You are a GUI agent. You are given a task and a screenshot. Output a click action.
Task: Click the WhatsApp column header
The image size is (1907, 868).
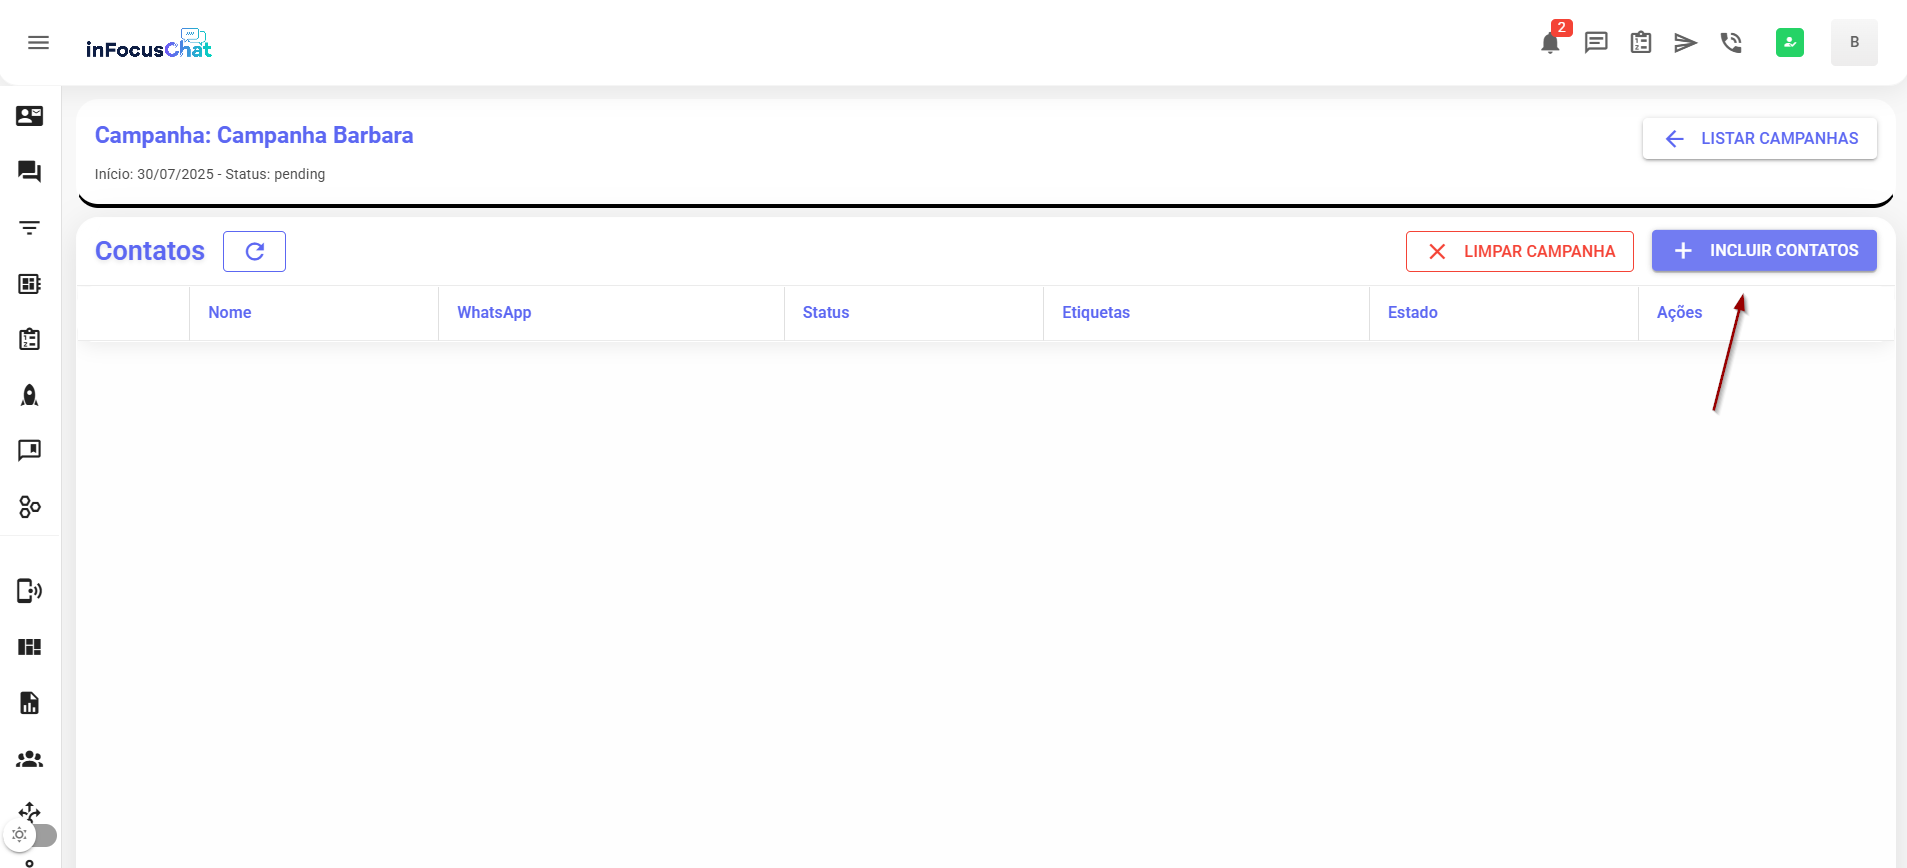(x=494, y=313)
